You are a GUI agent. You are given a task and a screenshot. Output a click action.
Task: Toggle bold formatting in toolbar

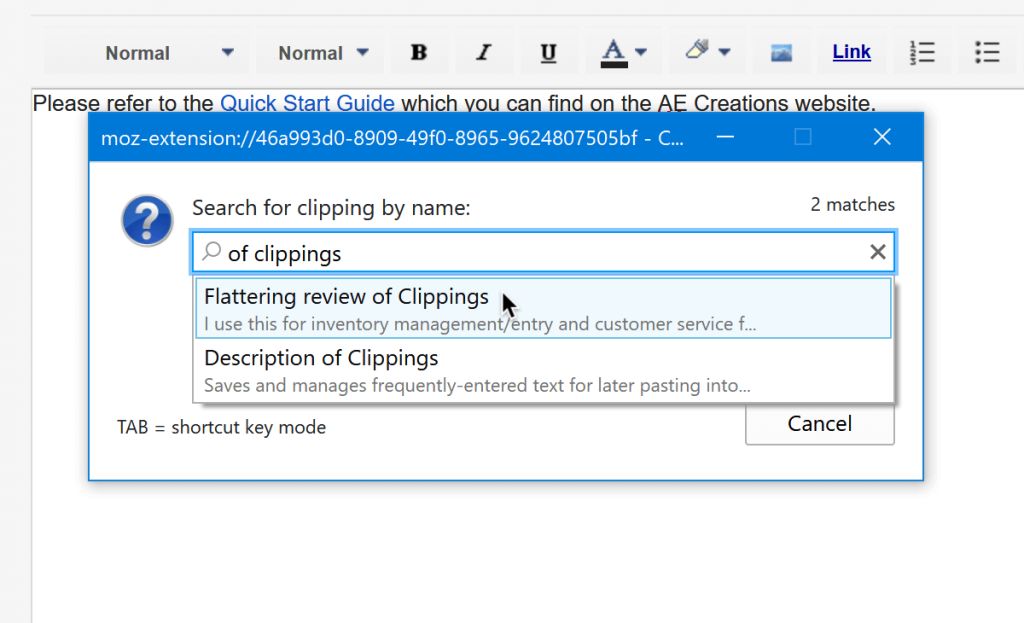[419, 53]
